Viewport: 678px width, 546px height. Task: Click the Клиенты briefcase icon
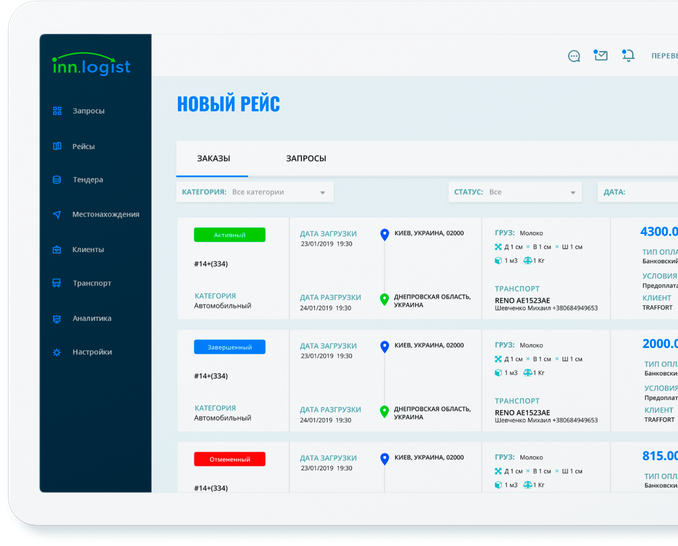coord(57,250)
